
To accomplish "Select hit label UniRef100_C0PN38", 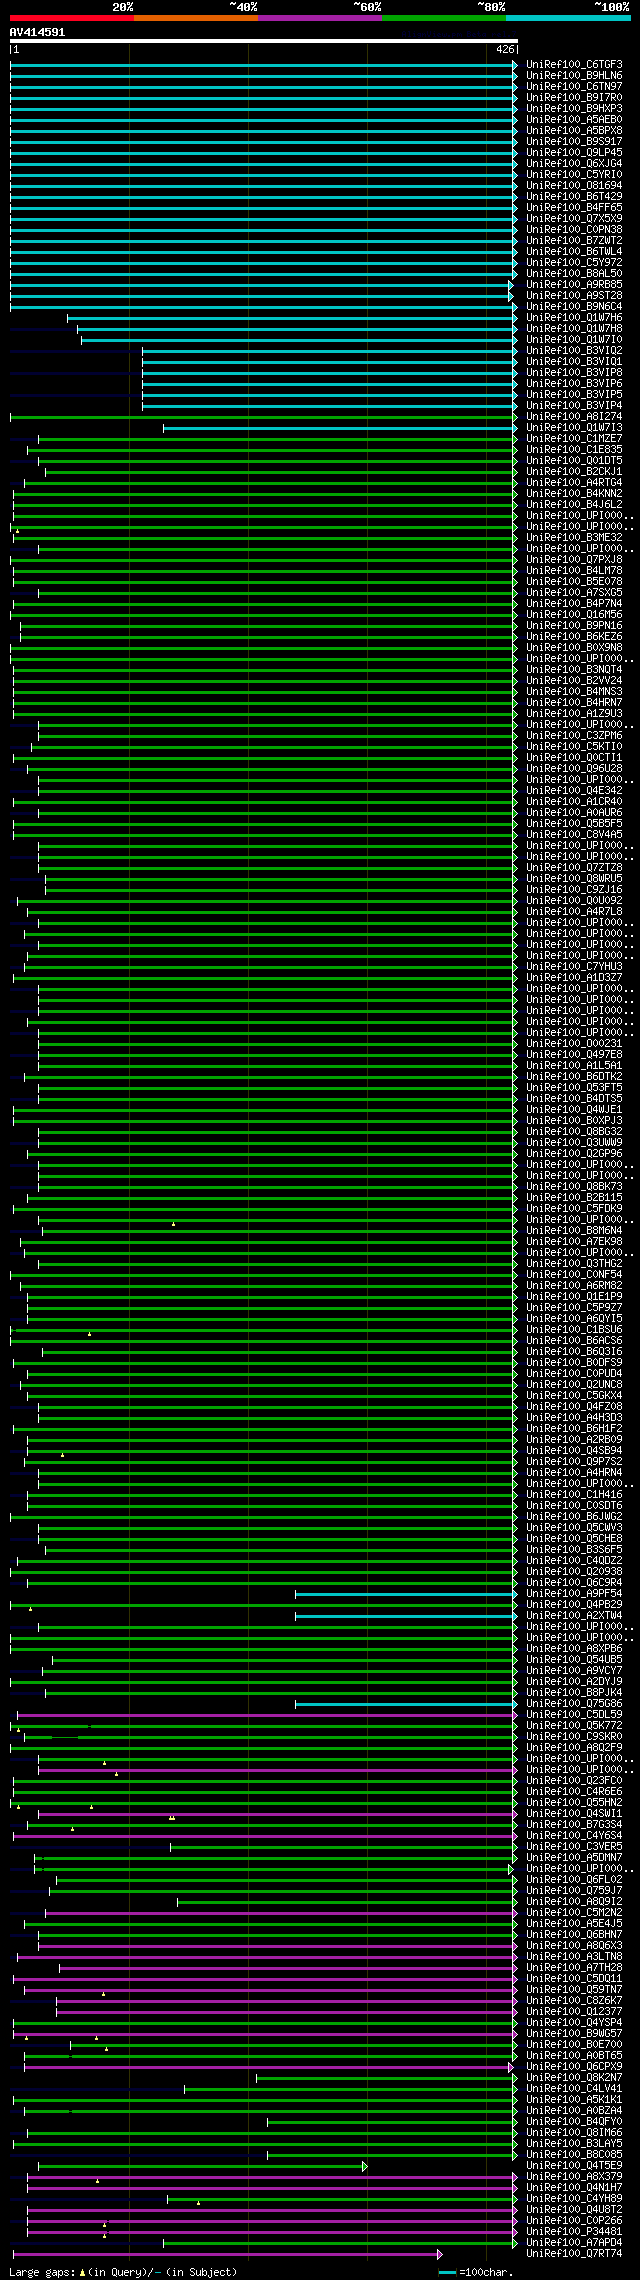I will [x=574, y=230].
